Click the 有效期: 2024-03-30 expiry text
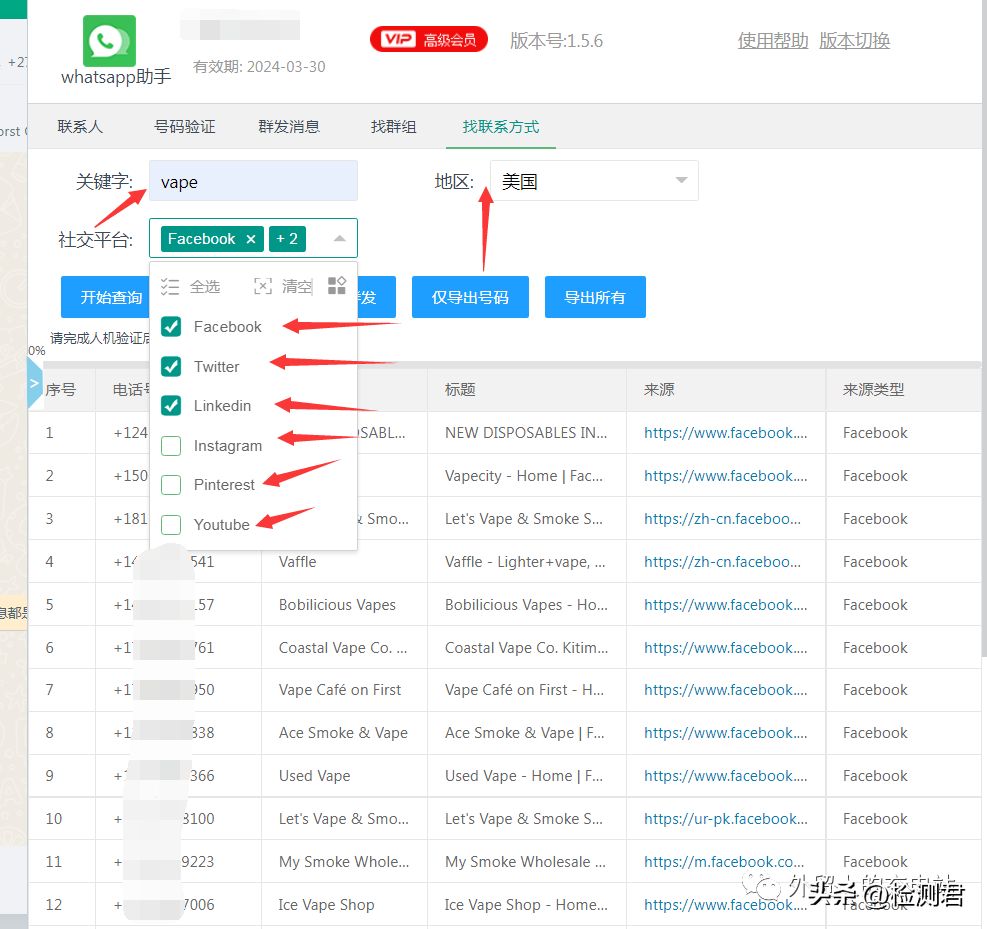 (x=259, y=67)
